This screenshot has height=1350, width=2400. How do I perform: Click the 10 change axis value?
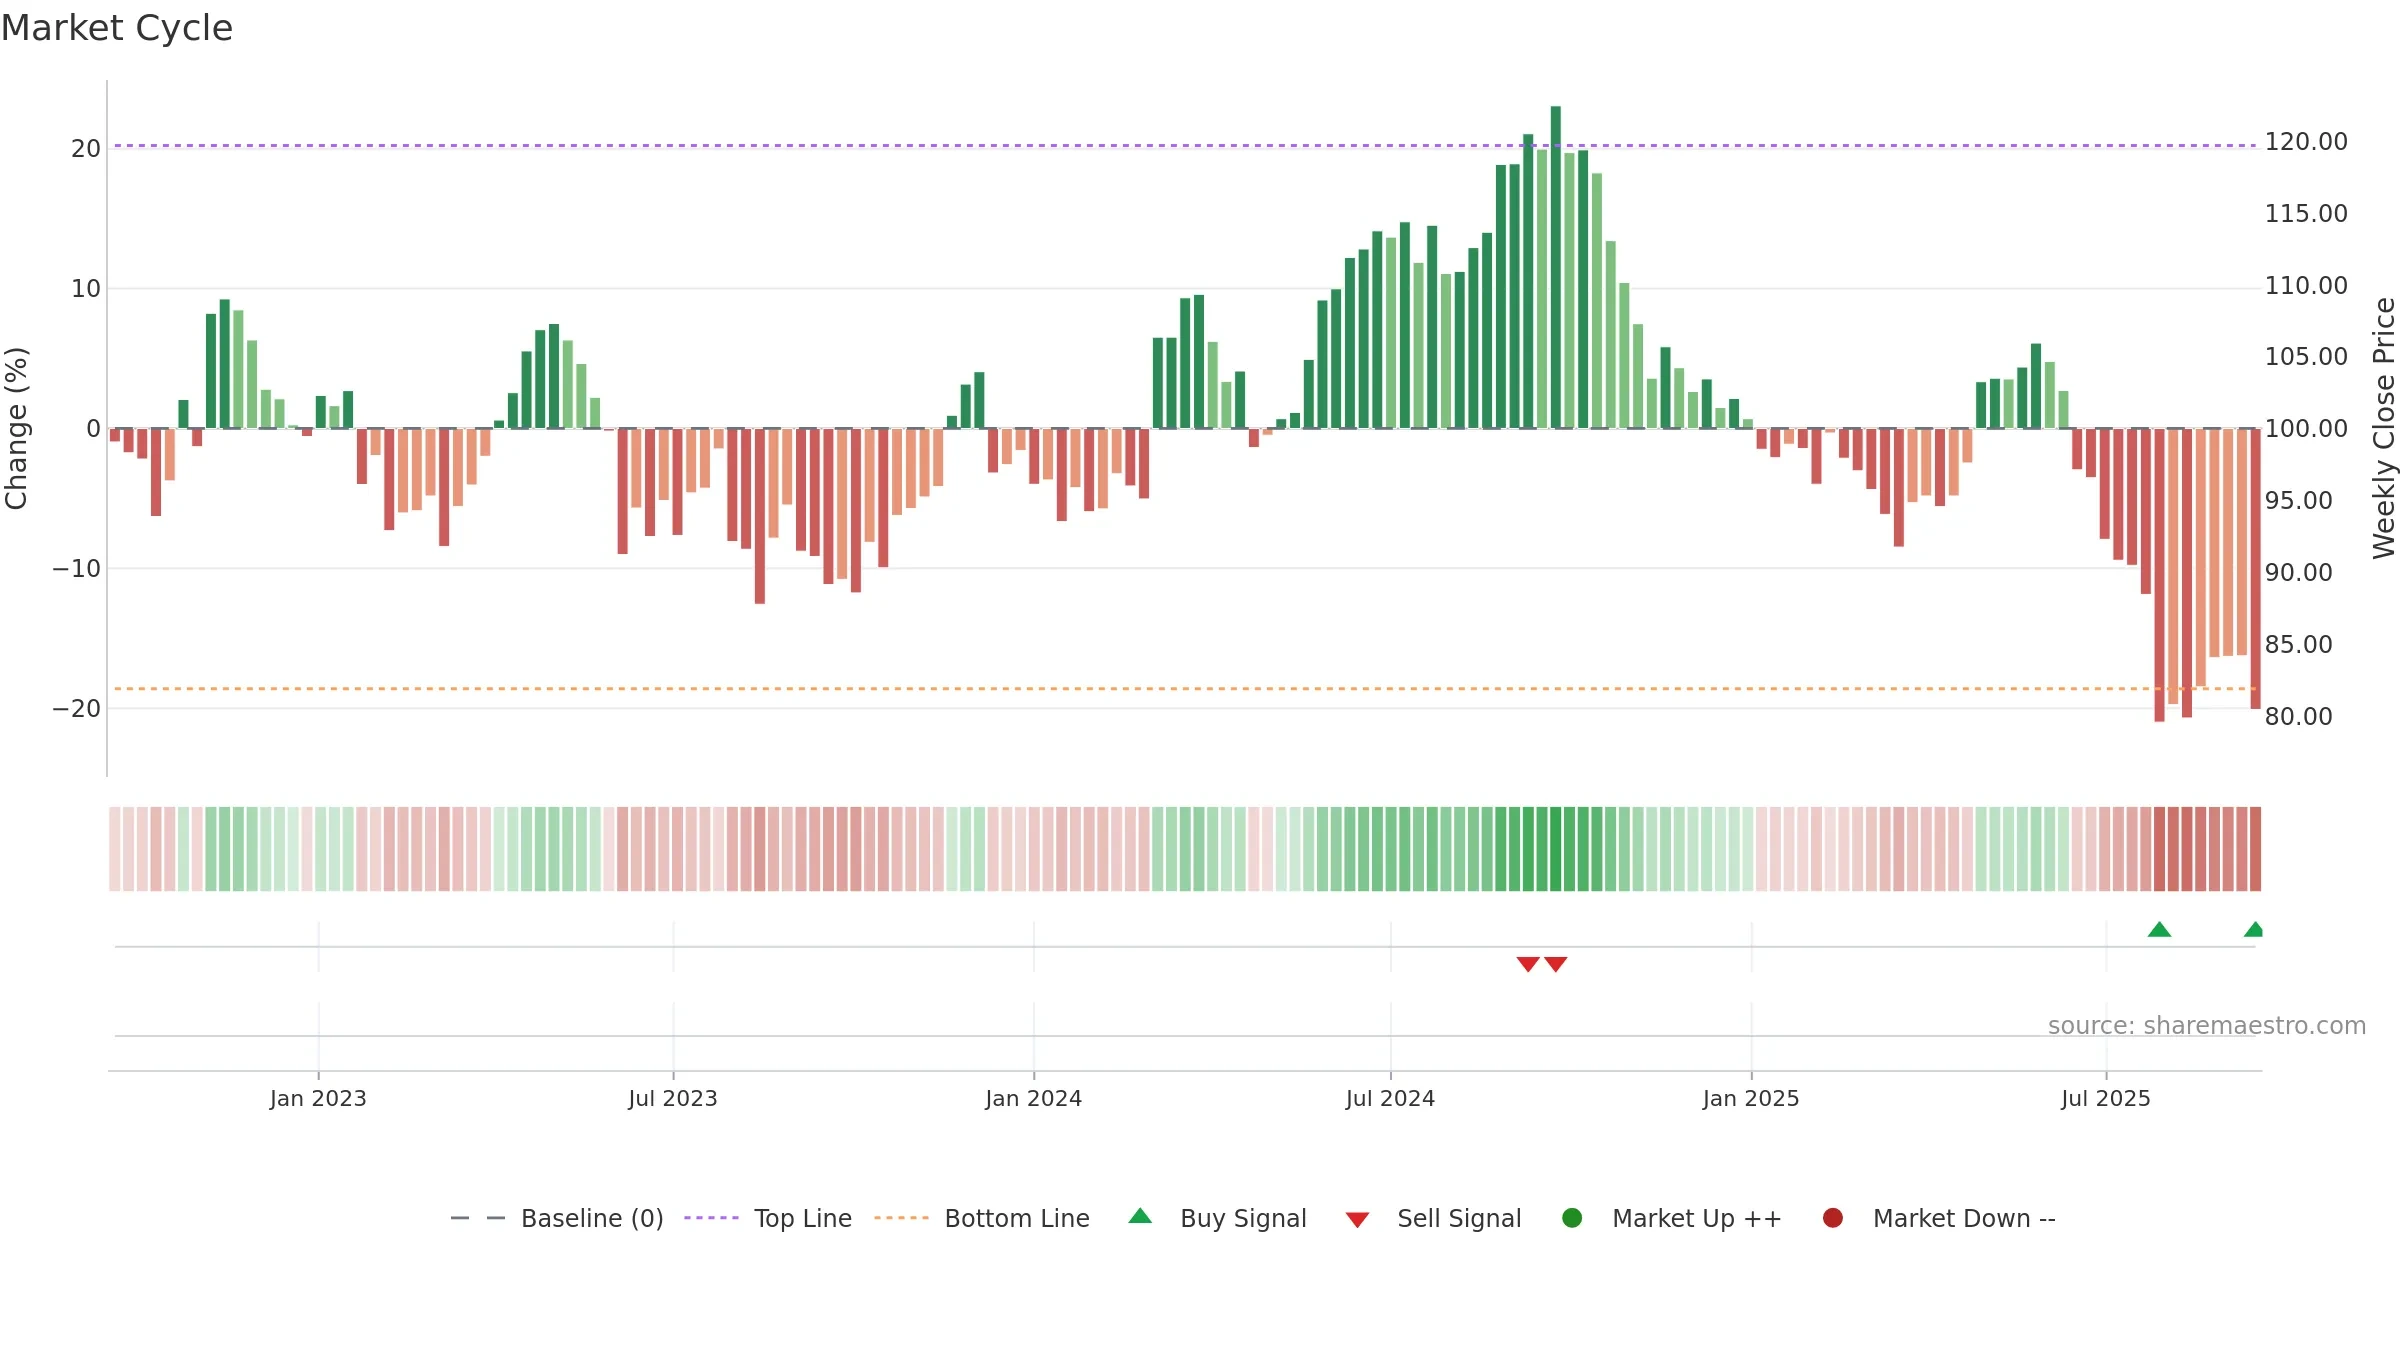86,289
